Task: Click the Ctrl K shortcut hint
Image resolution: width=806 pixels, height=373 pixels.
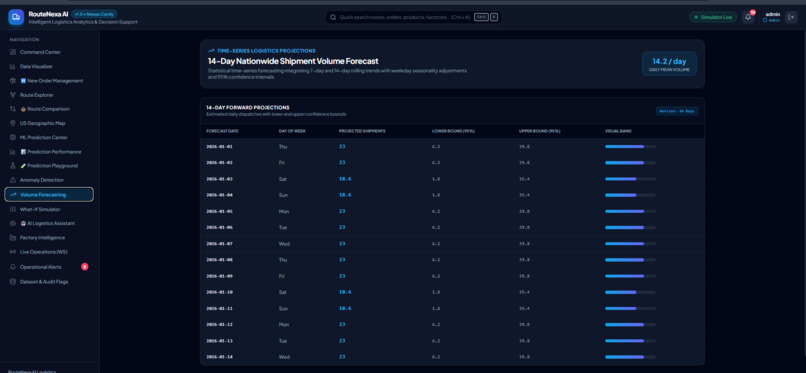Action: point(486,17)
